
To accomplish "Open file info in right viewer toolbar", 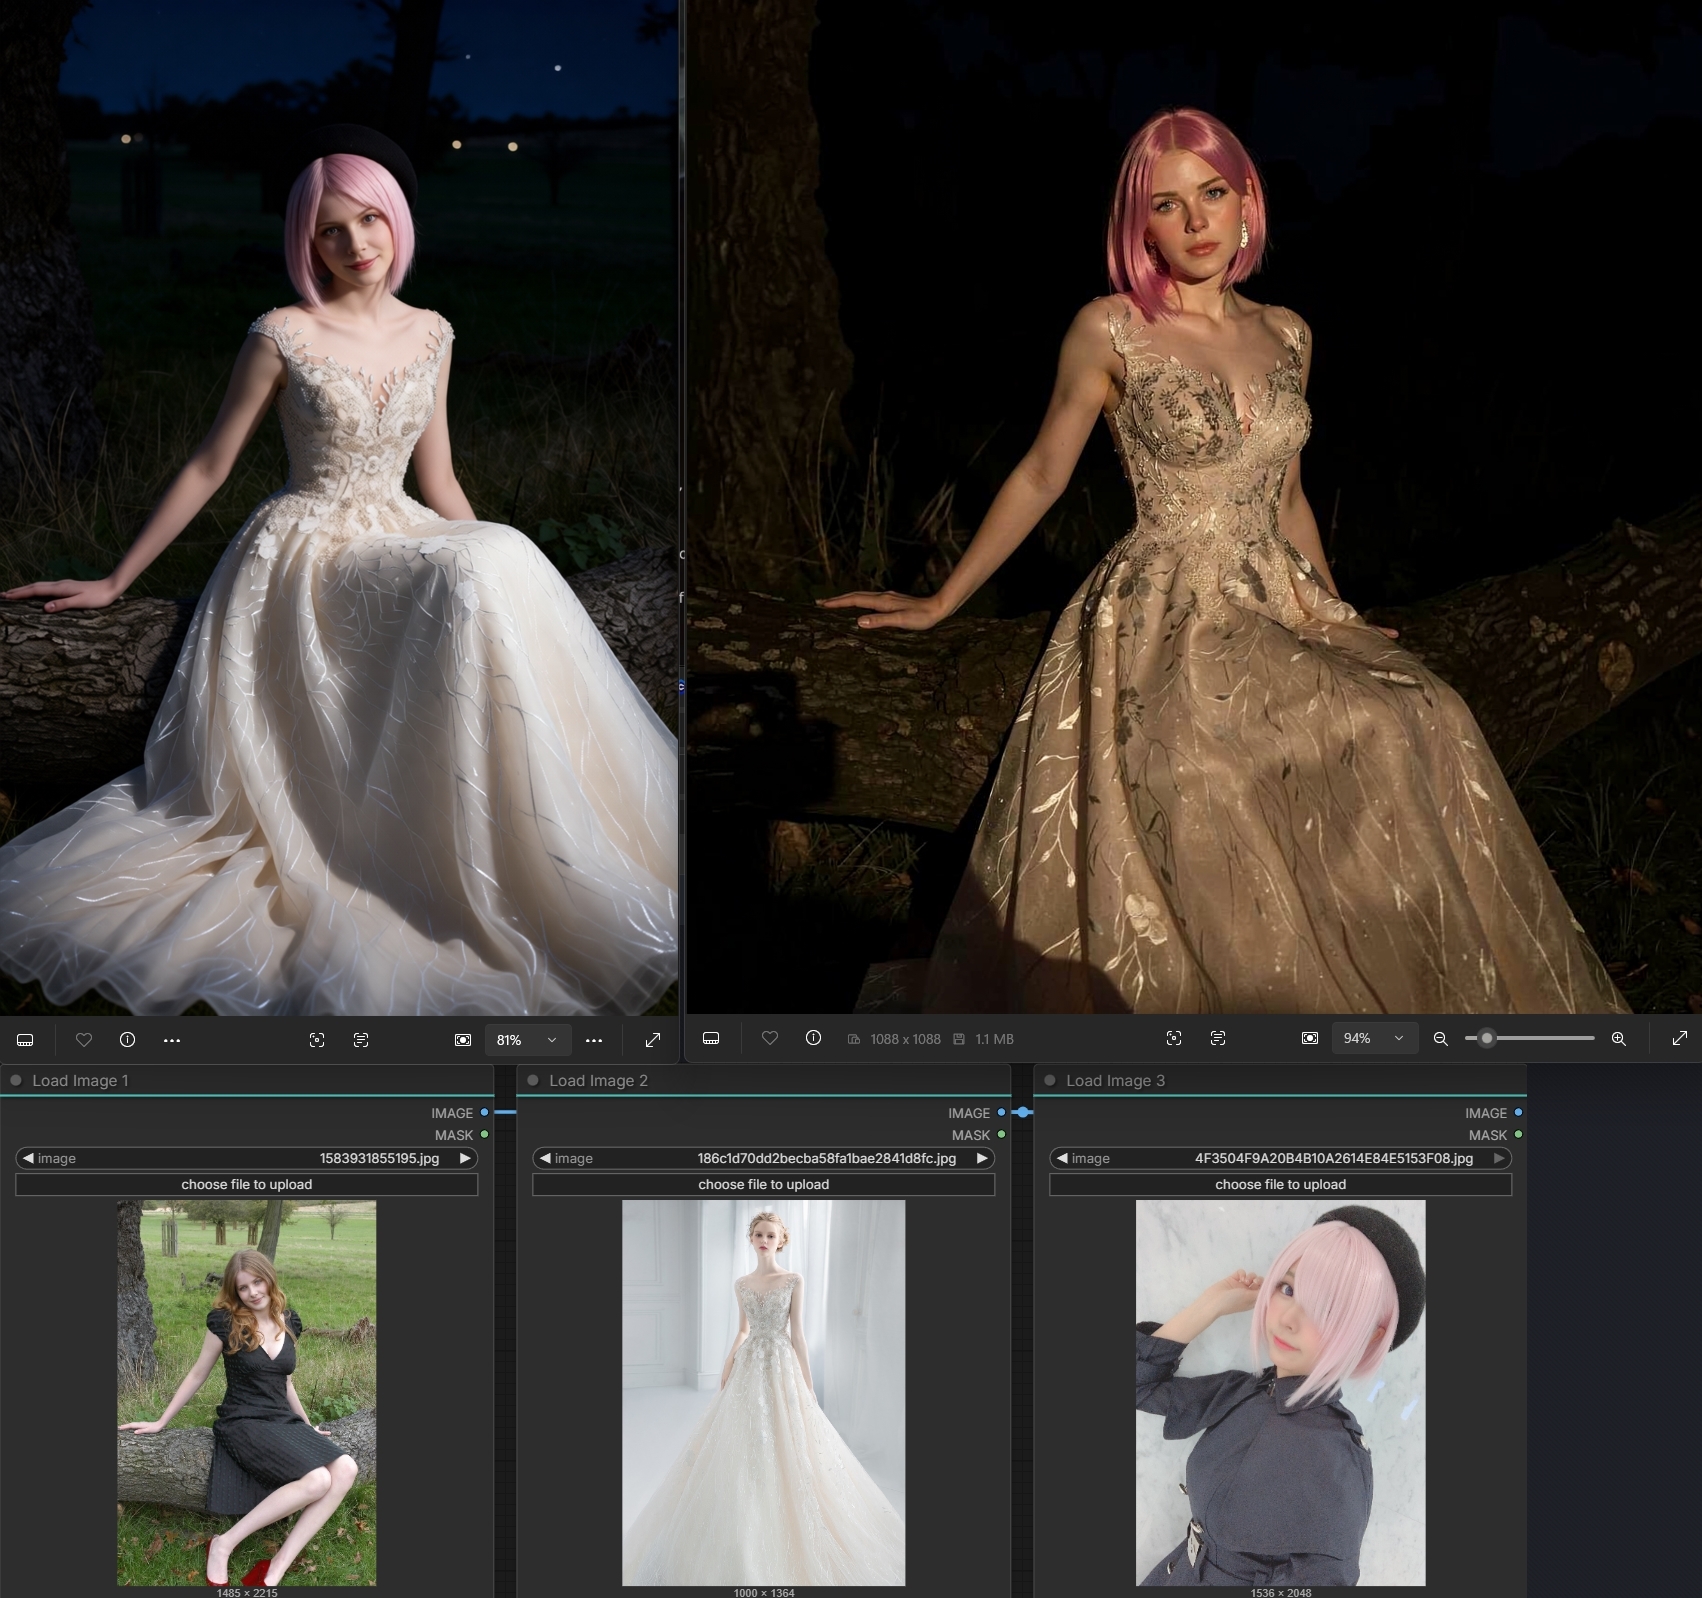I will click(813, 1039).
